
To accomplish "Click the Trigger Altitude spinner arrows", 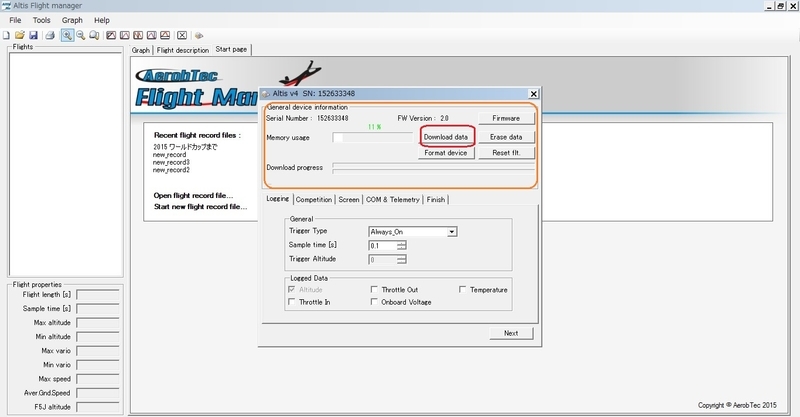I will [402, 260].
